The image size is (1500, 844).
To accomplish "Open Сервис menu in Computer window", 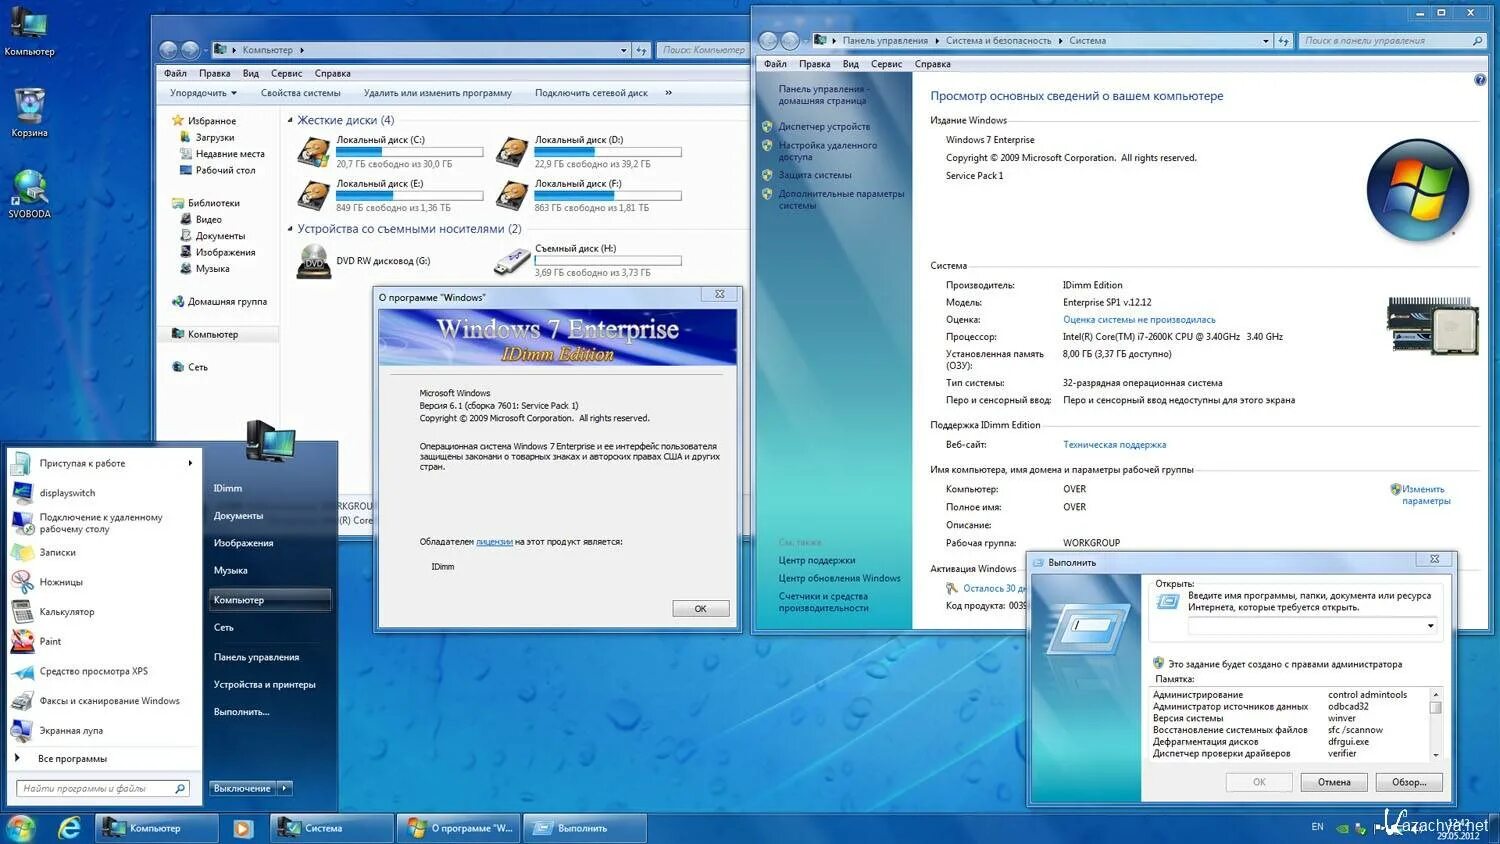I will click(286, 73).
